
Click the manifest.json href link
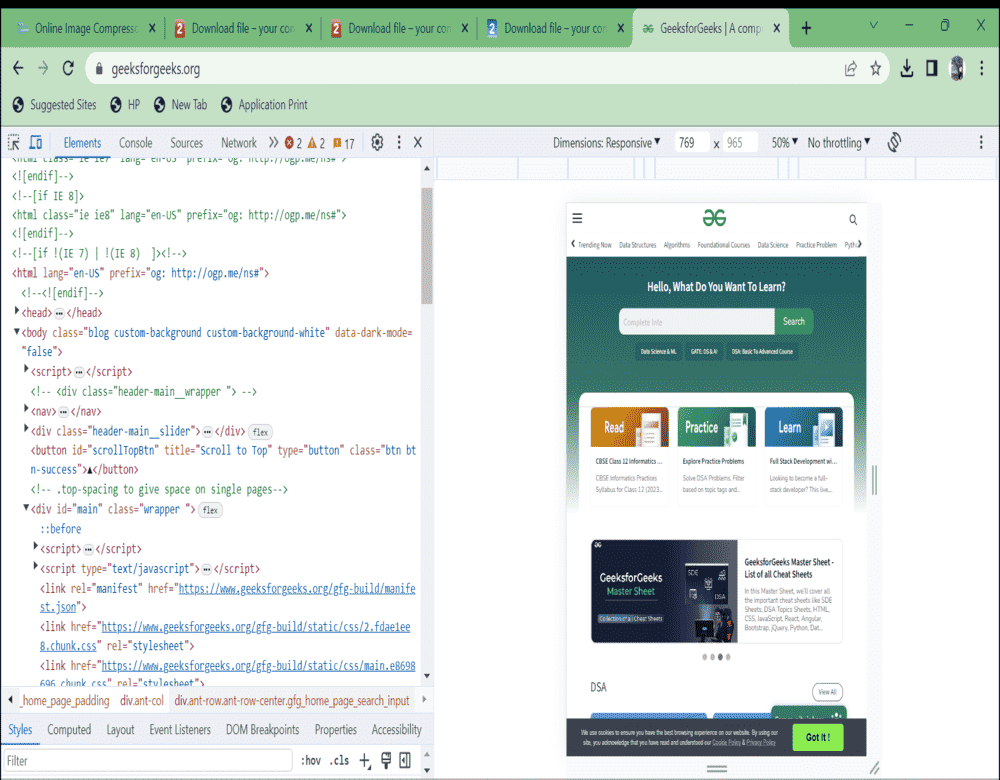(296, 589)
